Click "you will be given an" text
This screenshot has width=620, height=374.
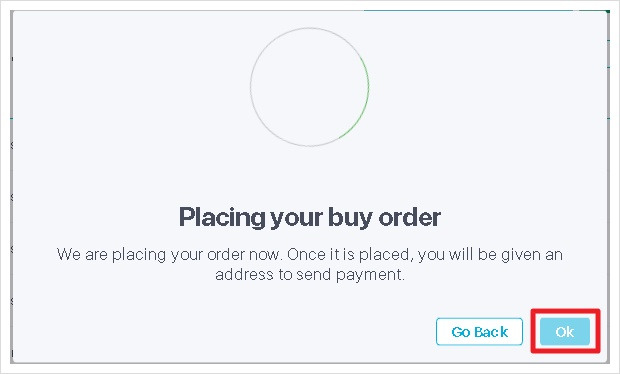click(490, 255)
